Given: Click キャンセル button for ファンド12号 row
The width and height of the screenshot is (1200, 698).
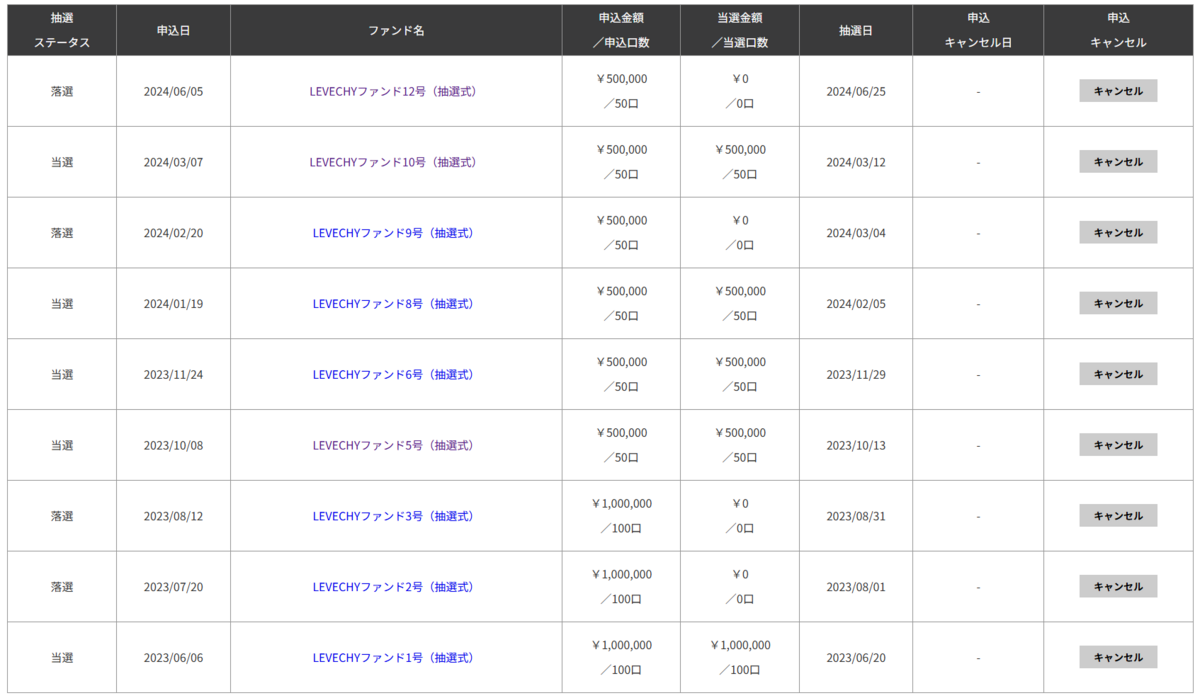Looking at the screenshot, I should (1118, 91).
